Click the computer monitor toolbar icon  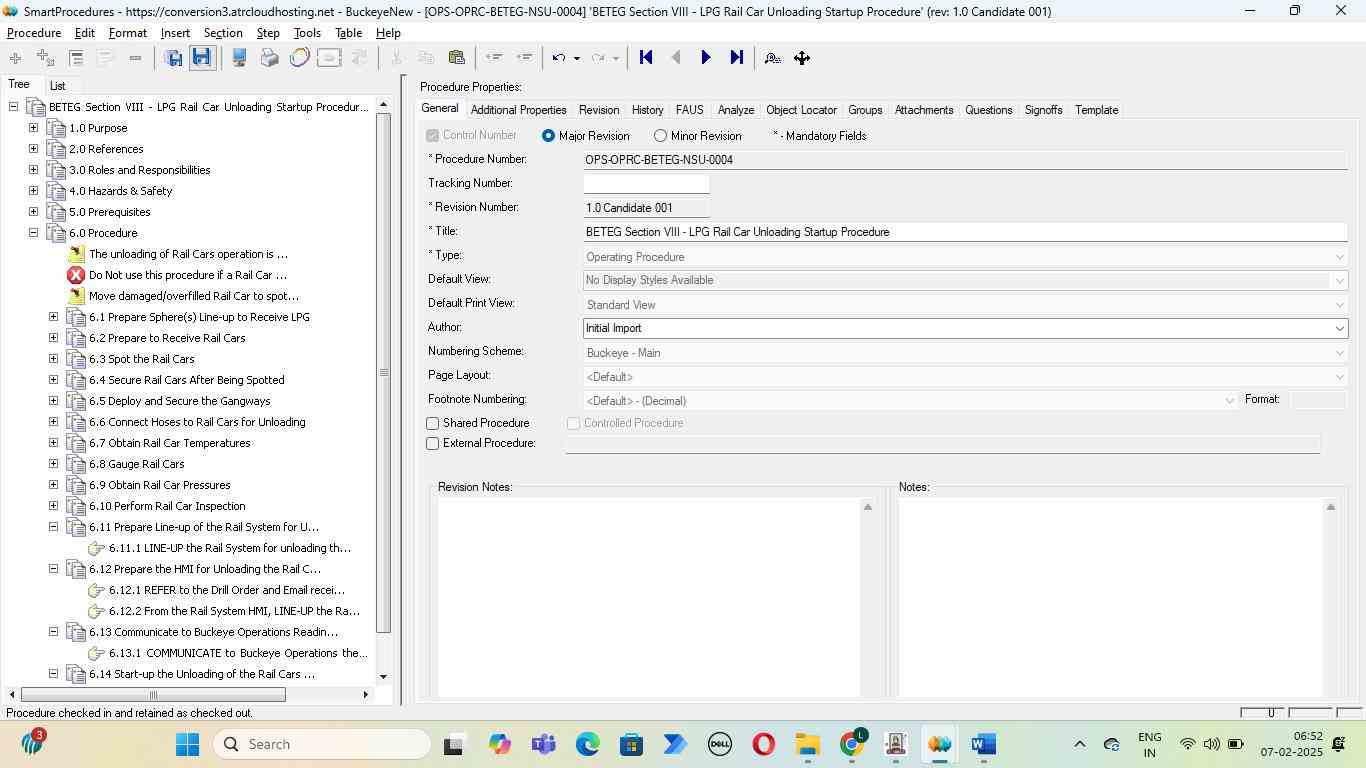point(240,58)
